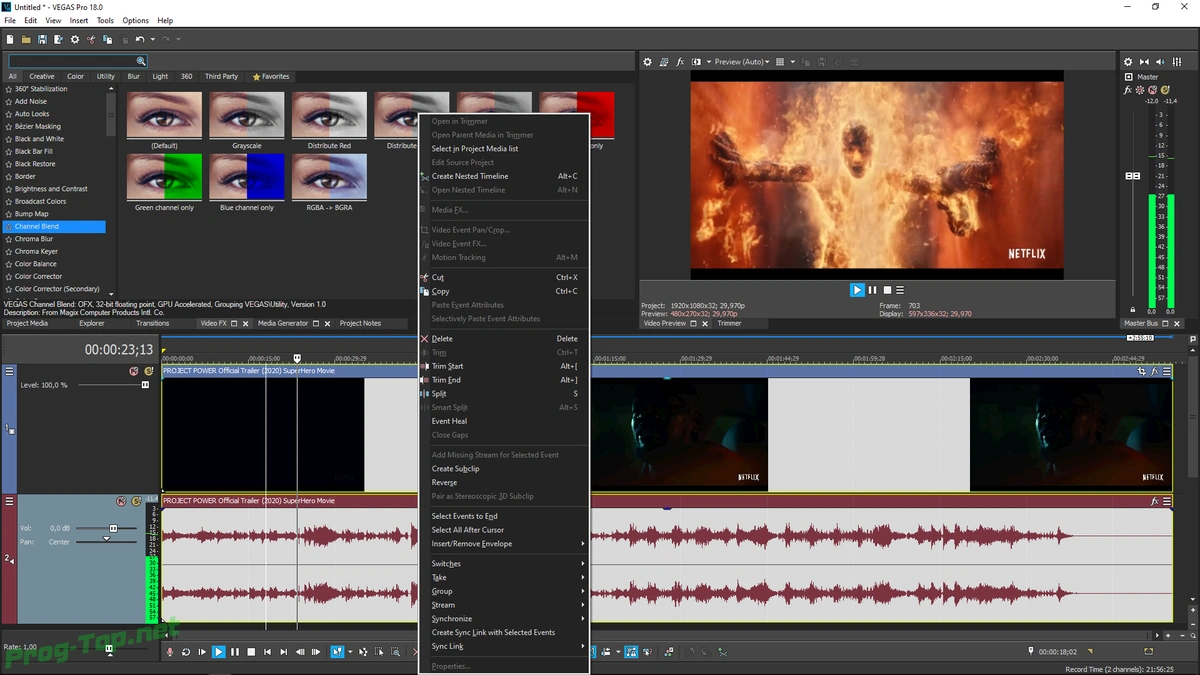Open the Overlays grid dropdown arrow in preview
The width and height of the screenshot is (1200, 675).
[x=792, y=62]
